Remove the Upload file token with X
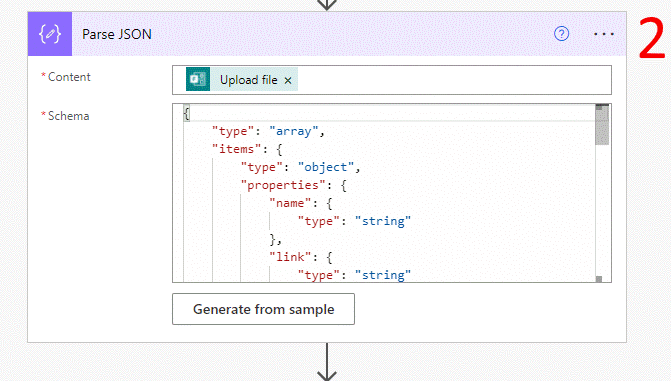The height and width of the screenshot is (381, 671). [x=288, y=80]
